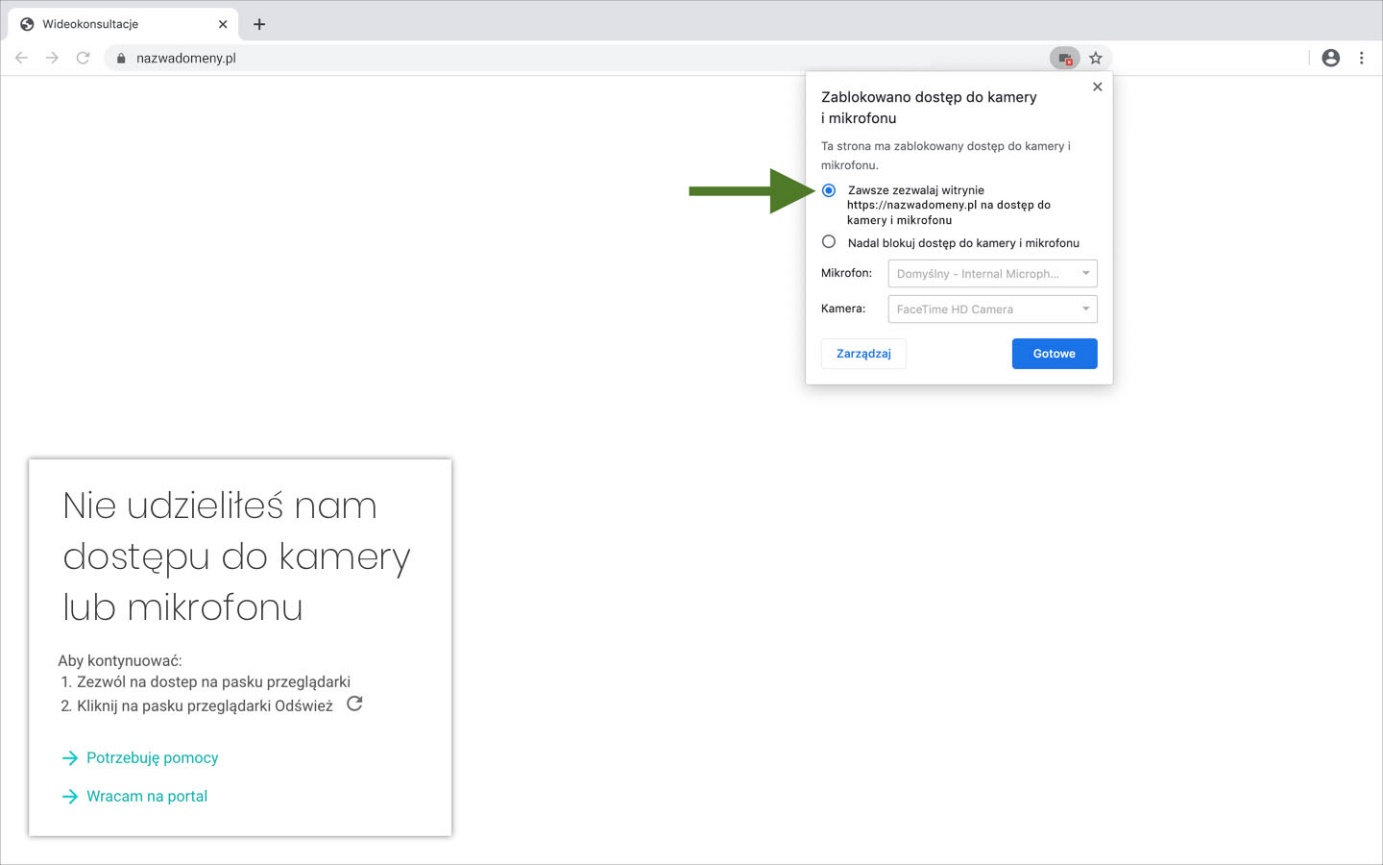This screenshot has width=1383, height=865.
Task: Open the Mikrofon device dropdown
Action: (991, 273)
